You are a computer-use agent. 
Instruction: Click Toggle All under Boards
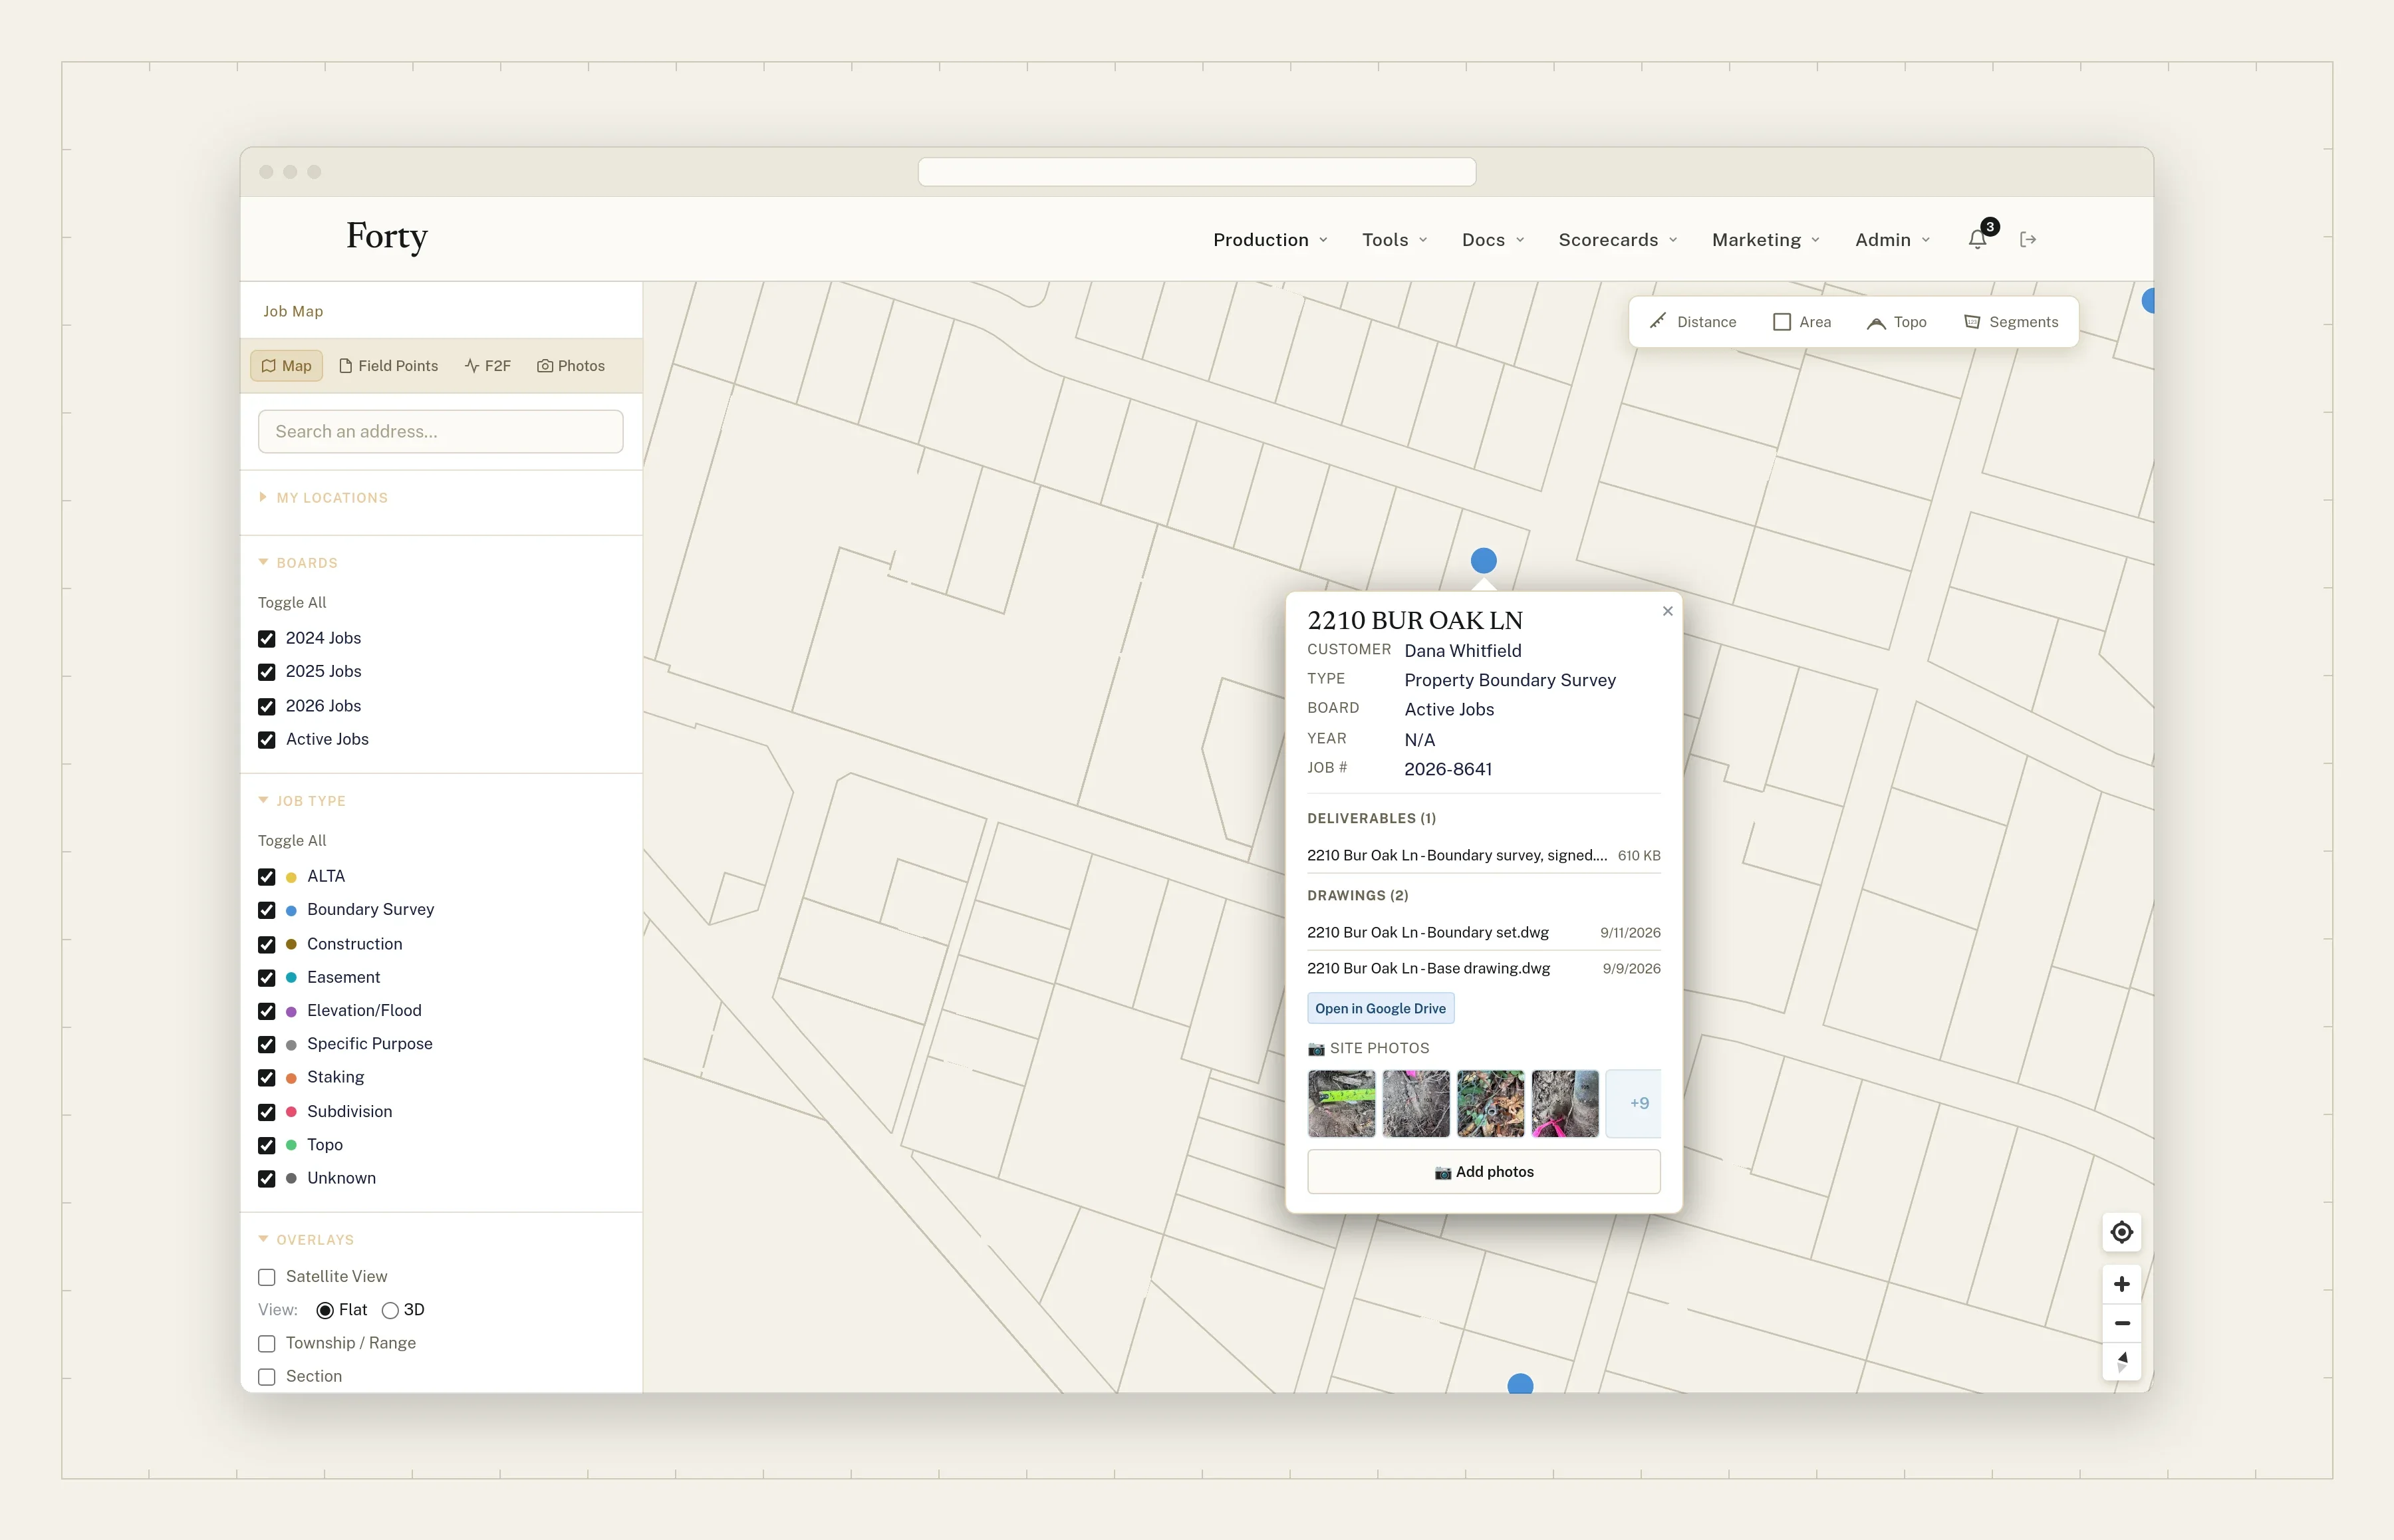click(292, 603)
